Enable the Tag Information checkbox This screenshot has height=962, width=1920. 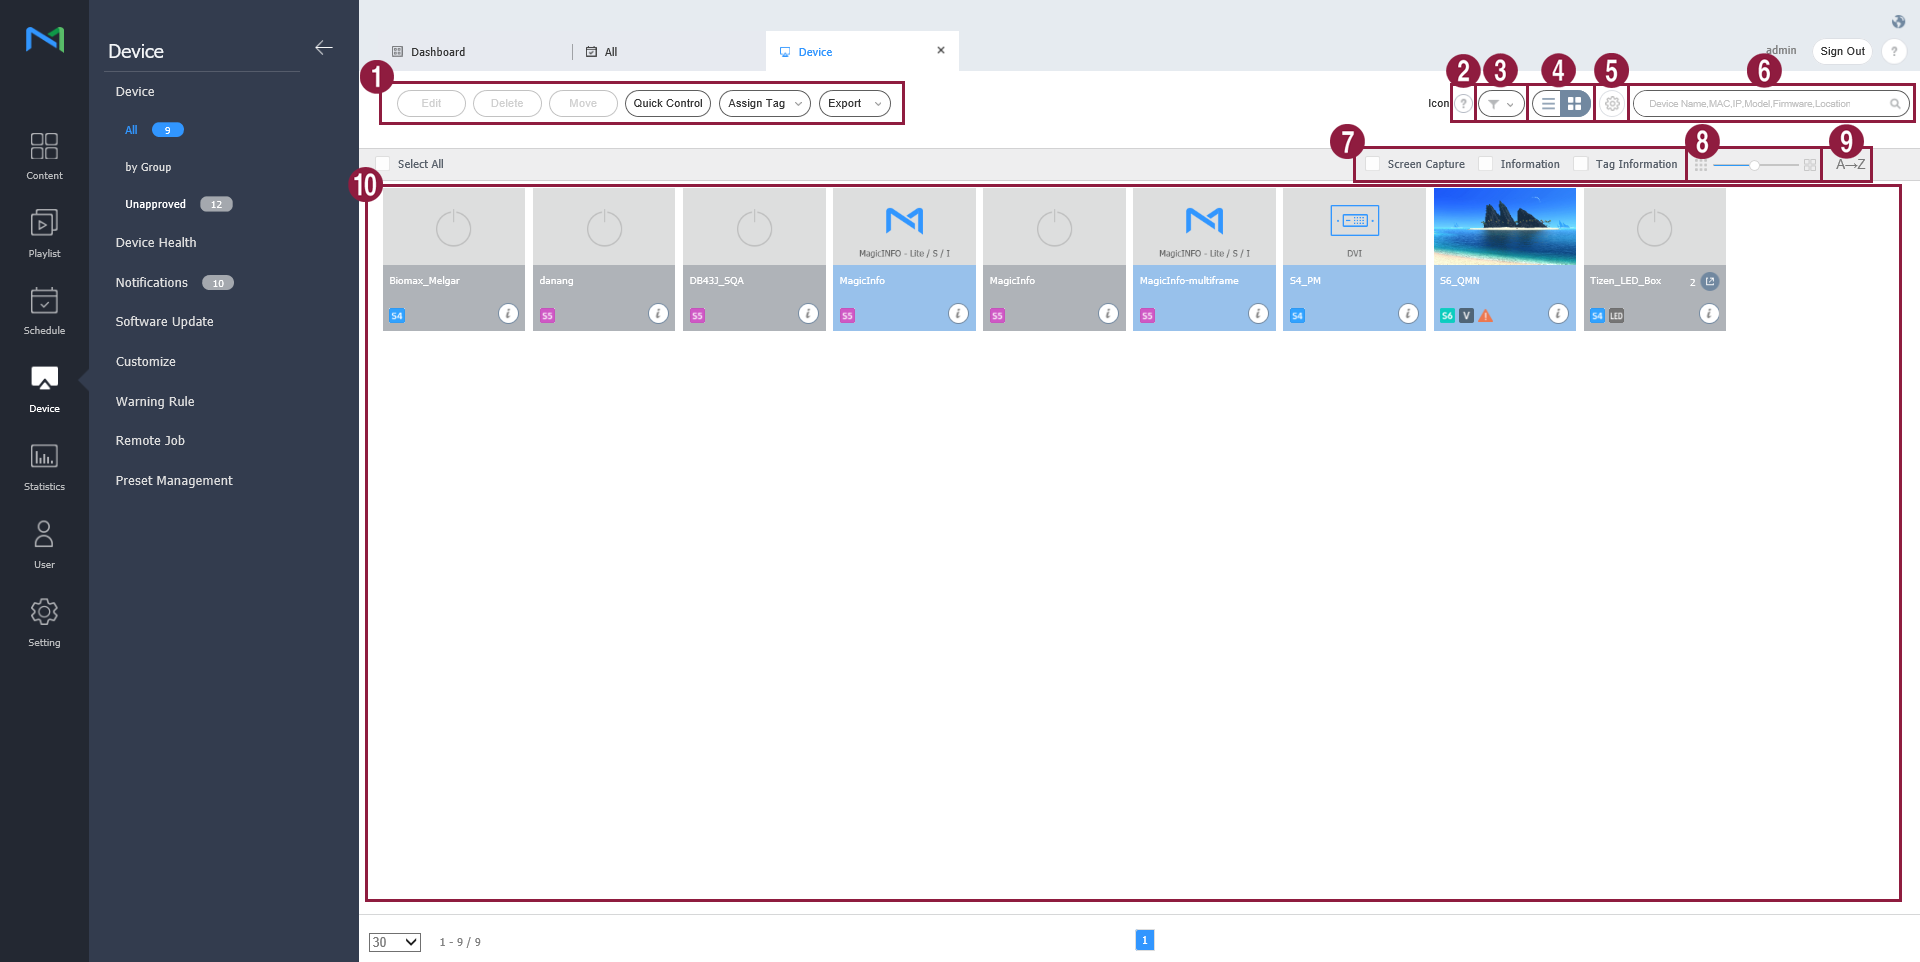[1581, 164]
